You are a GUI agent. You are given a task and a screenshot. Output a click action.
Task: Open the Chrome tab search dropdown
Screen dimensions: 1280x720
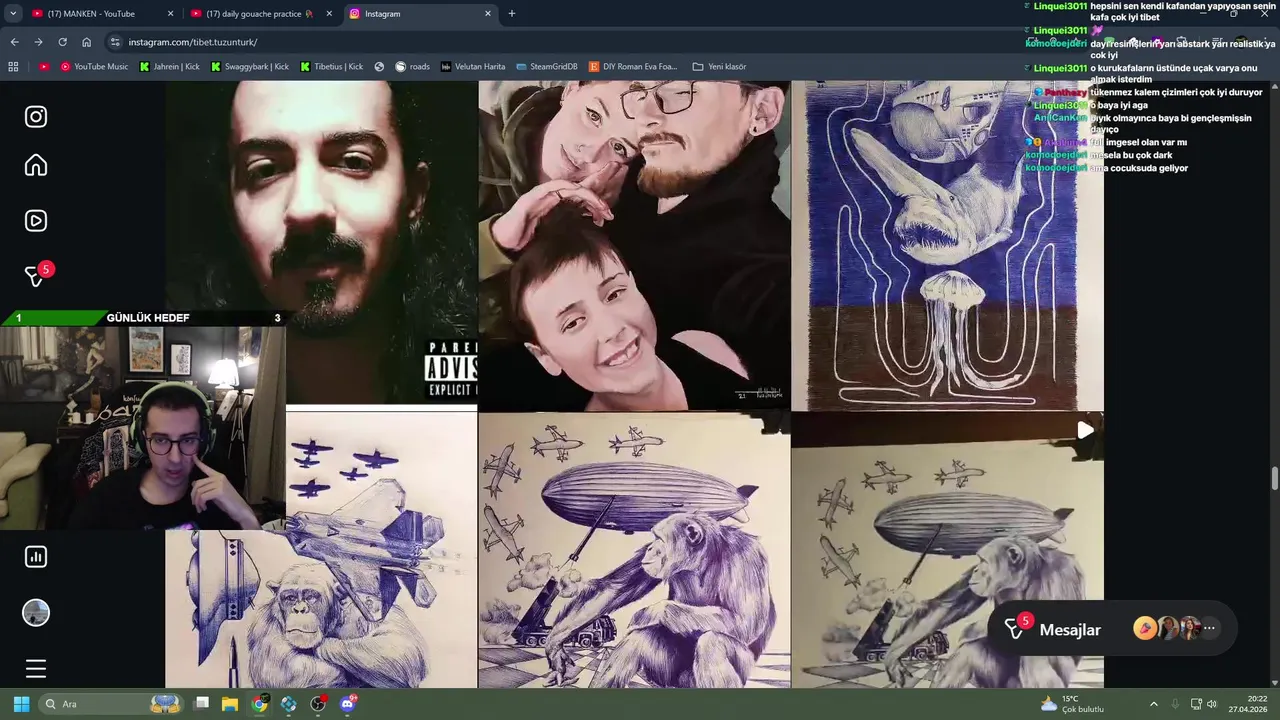tap(12, 14)
